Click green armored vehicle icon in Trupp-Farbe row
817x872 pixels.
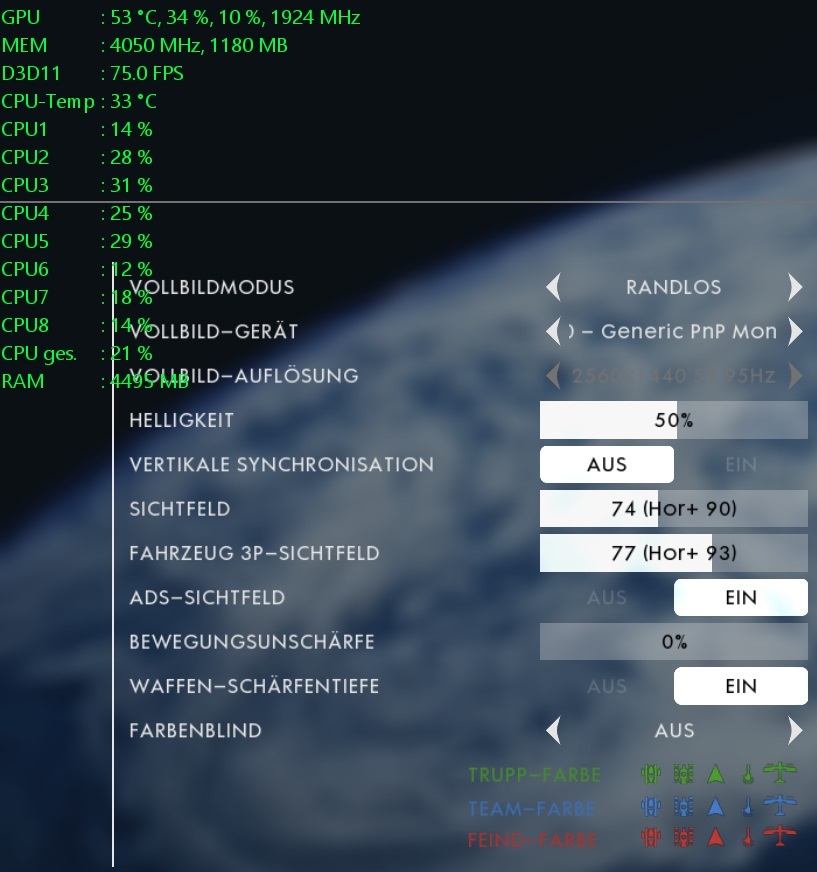pos(684,774)
